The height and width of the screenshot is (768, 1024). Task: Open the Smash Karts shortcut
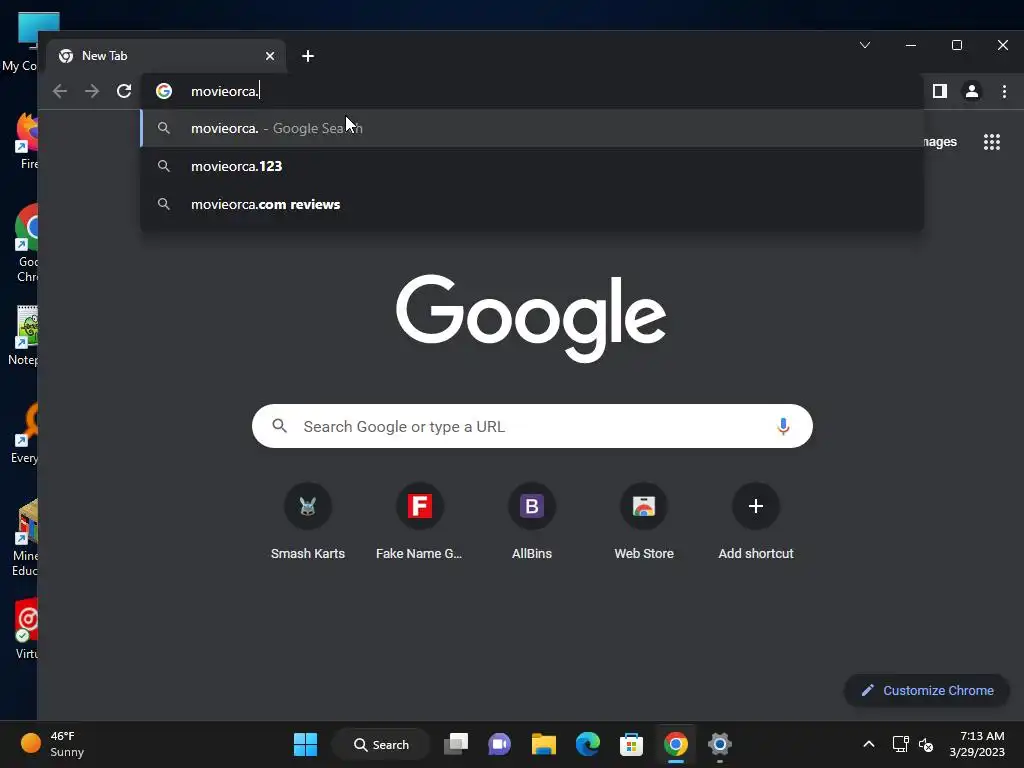pyautogui.click(x=308, y=522)
